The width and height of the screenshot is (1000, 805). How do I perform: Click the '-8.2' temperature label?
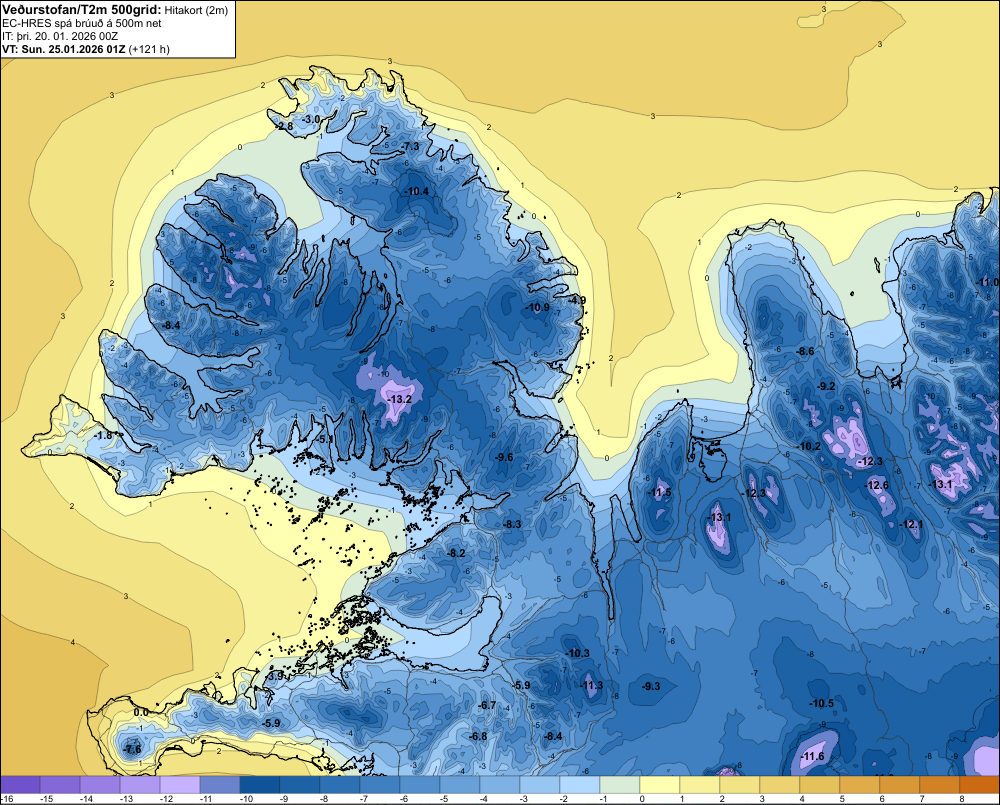click(x=456, y=554)
